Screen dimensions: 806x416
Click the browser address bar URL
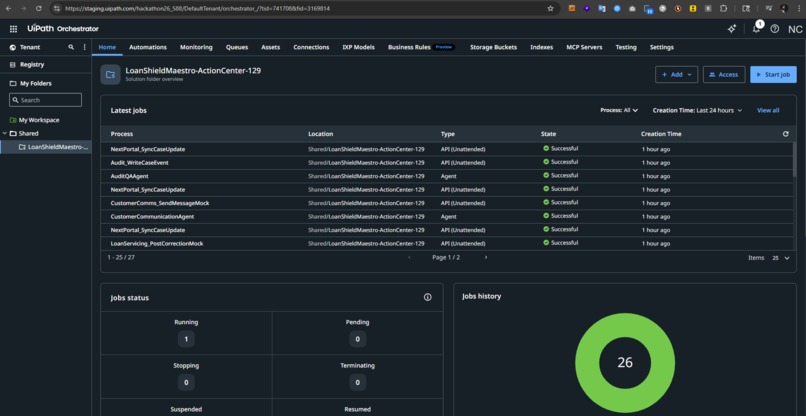tap(197, 8)
